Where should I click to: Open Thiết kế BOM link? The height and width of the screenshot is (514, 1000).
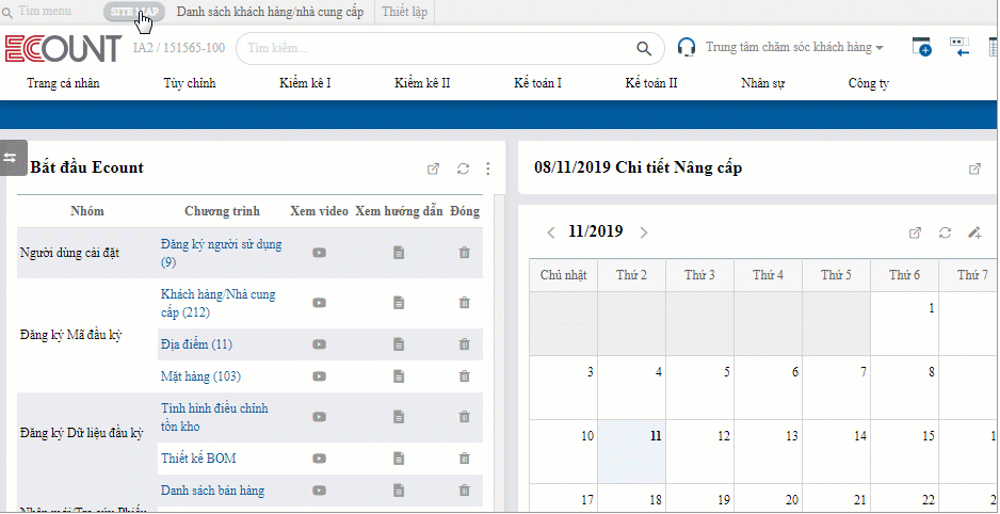(198, 459)
